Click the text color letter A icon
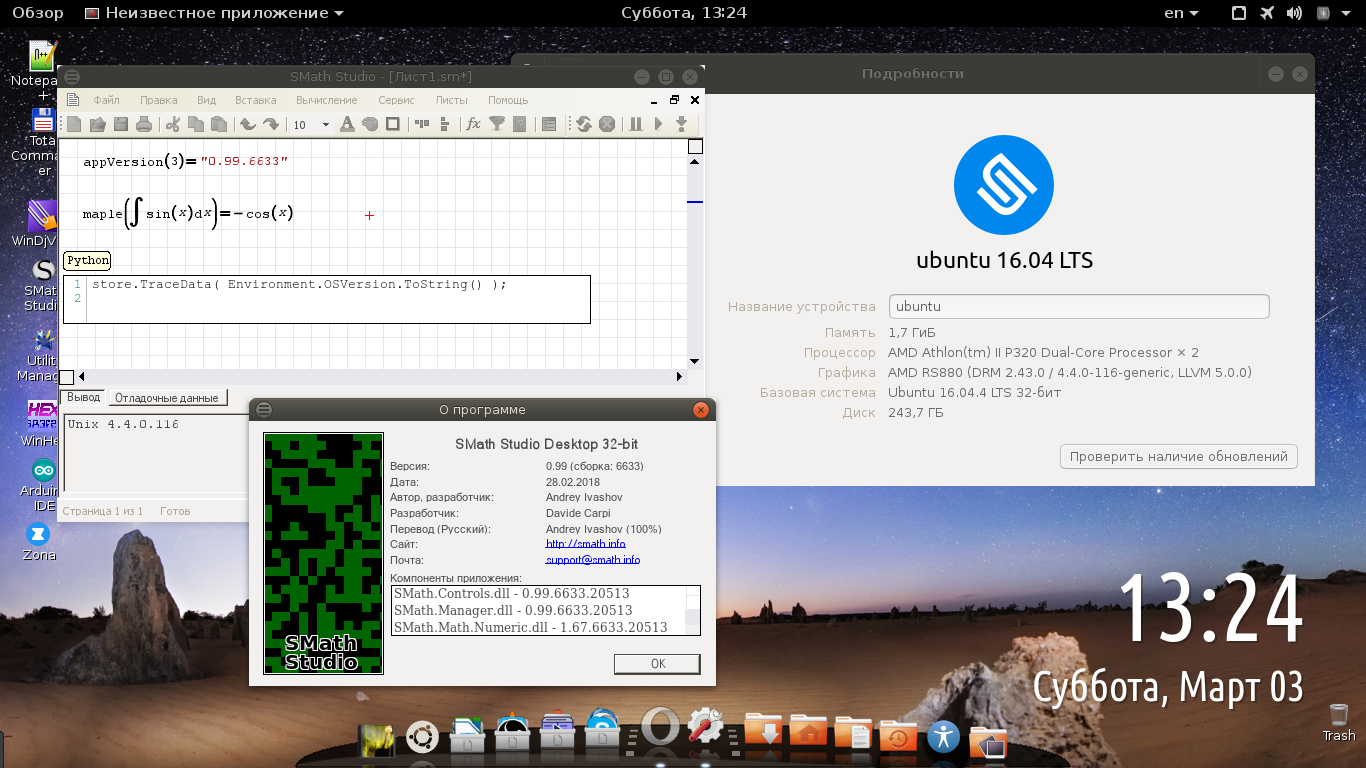 [x=347, y=124]
